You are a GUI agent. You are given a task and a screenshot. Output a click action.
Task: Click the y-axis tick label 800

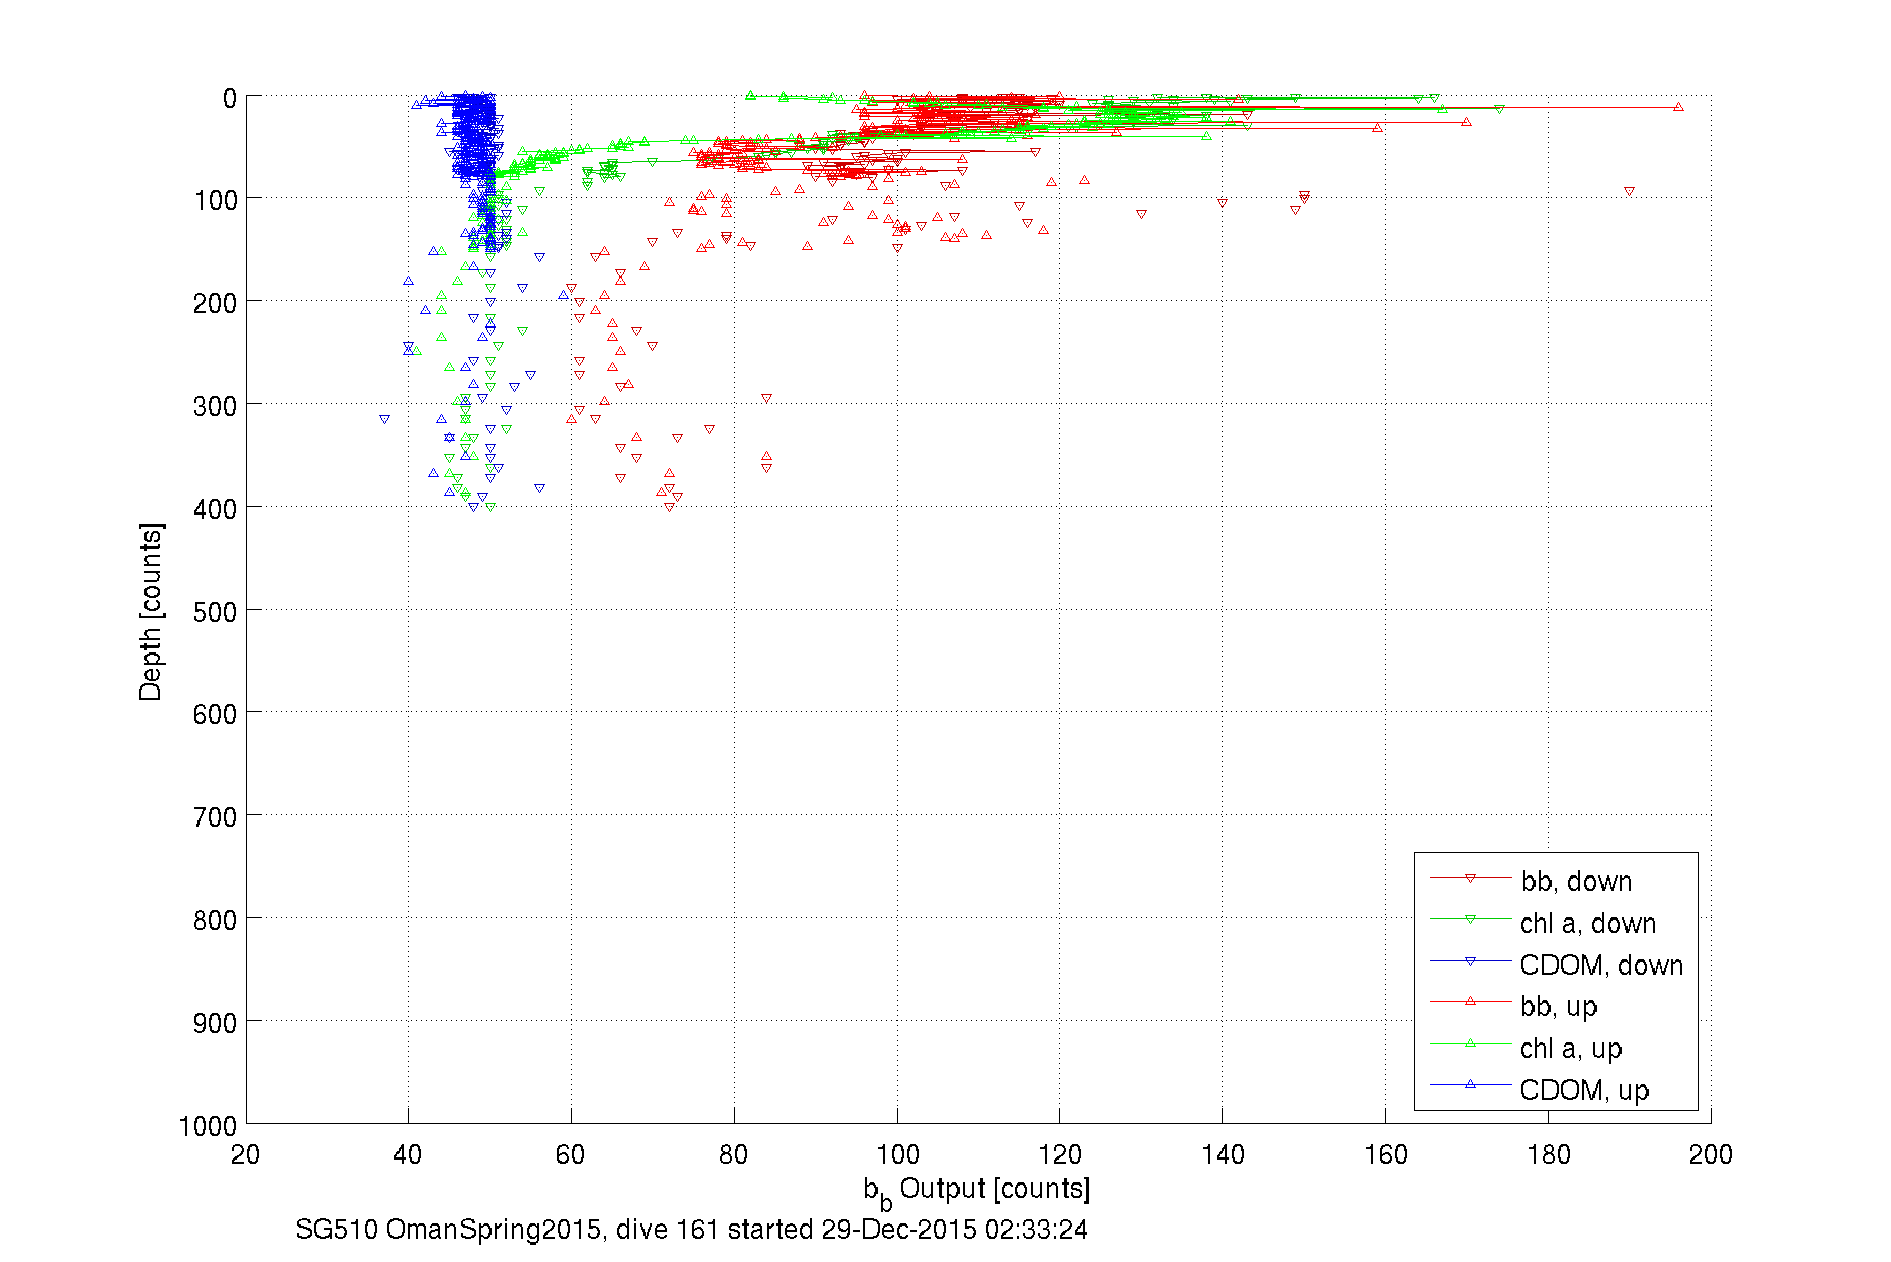click(x=214, y=921)
